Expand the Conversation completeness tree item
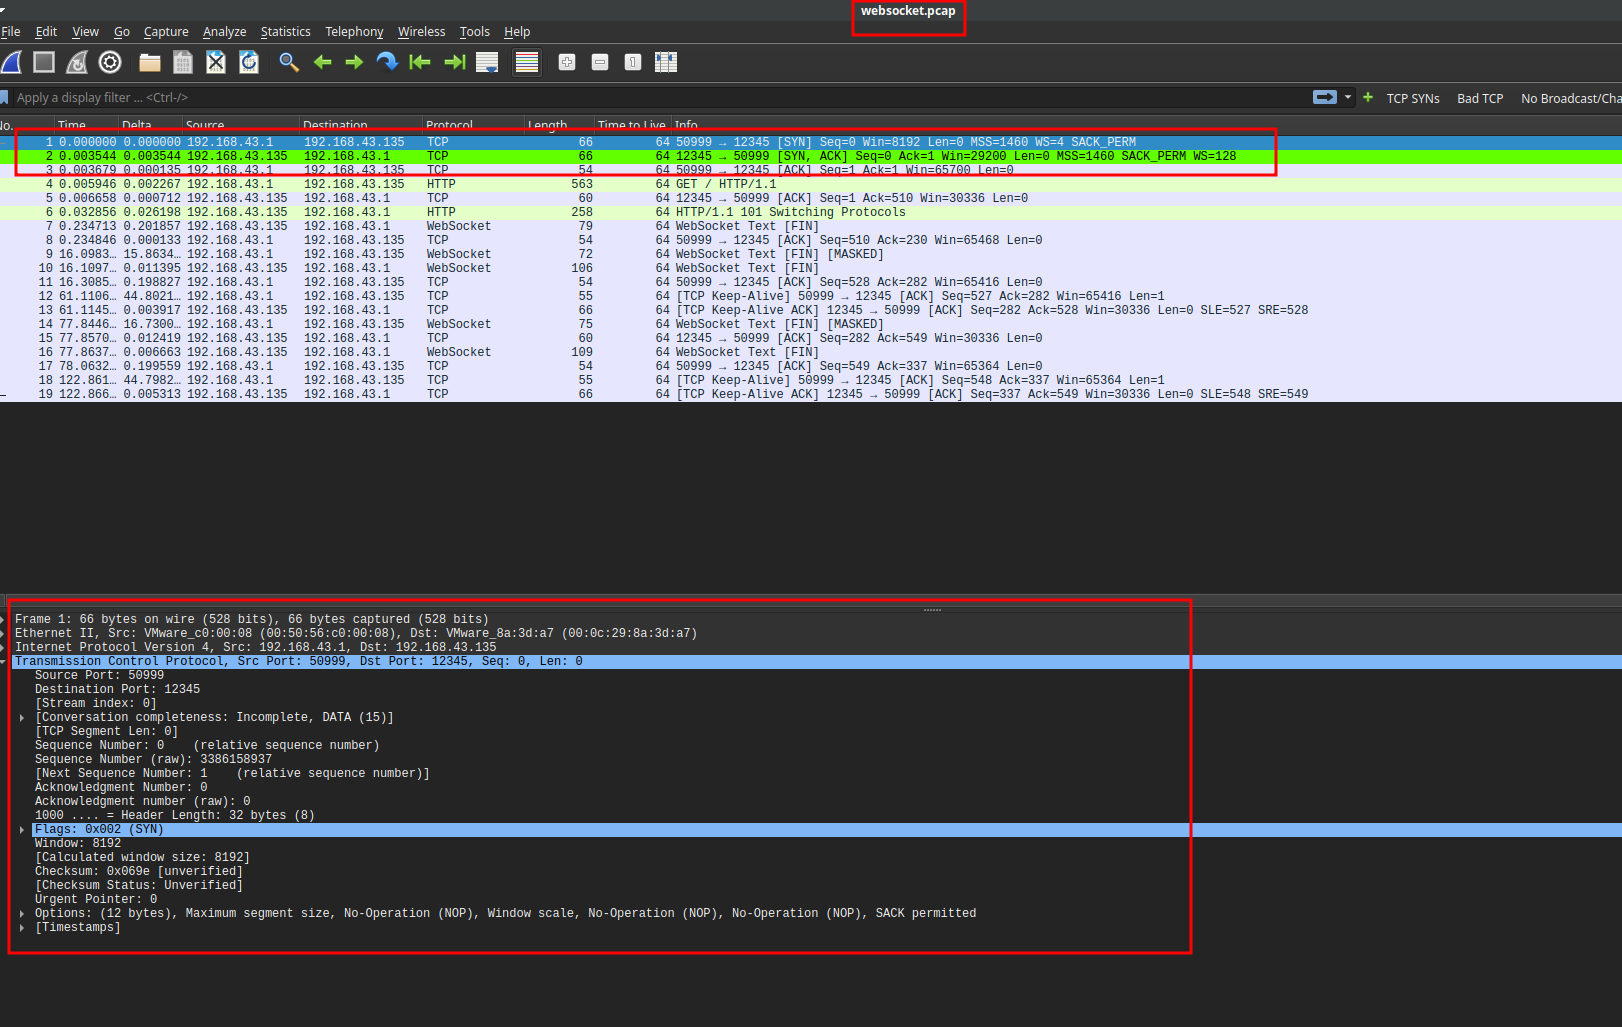The width and height of the screenshot is (1622, 1027). coord(22,718)
